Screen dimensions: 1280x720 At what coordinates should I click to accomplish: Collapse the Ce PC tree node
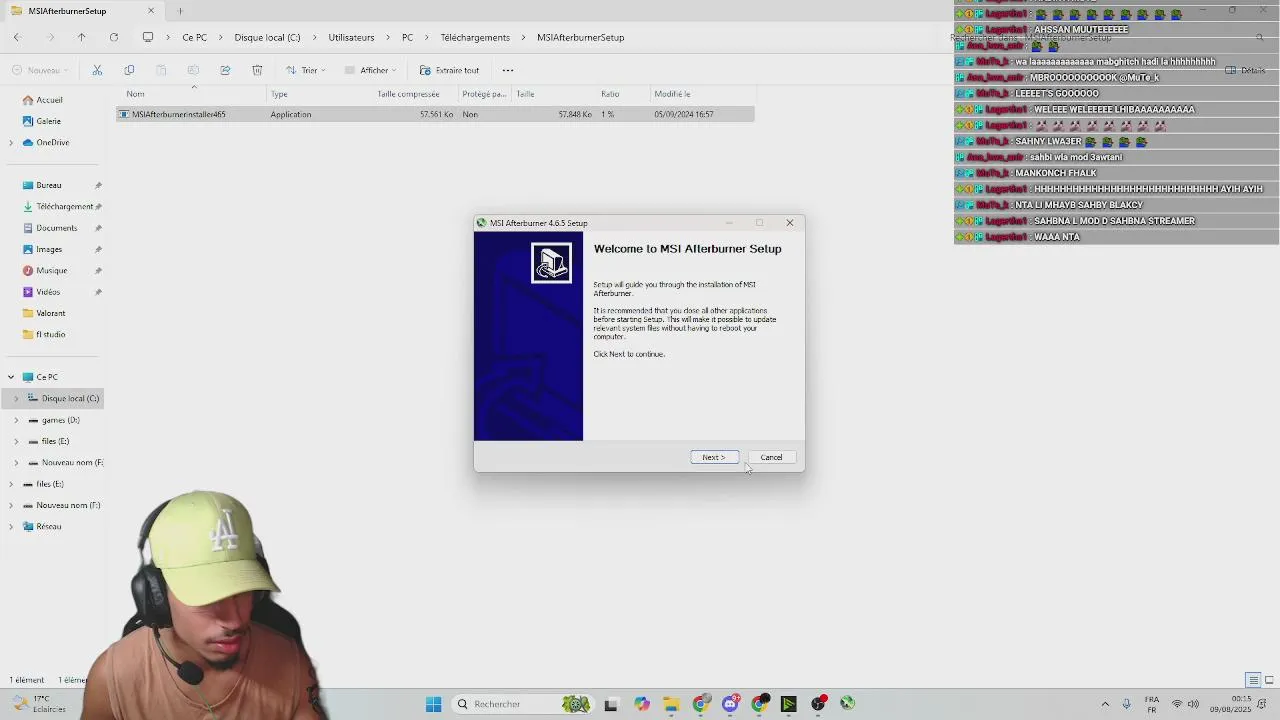click(x=11, y=377)
